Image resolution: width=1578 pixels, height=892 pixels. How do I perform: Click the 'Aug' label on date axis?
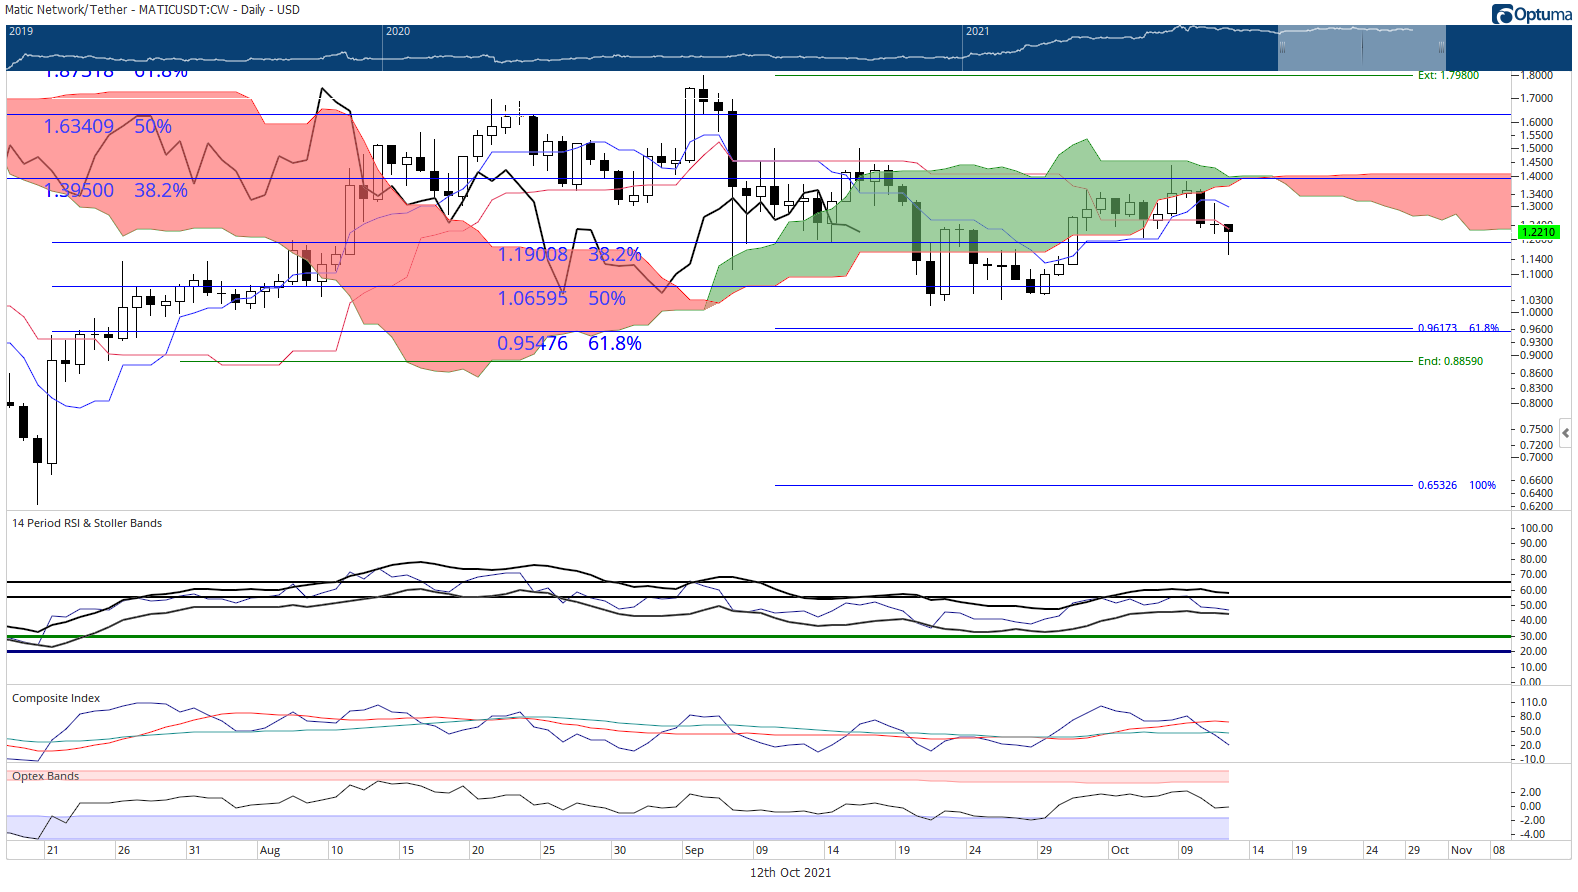[x=270, y=850]
